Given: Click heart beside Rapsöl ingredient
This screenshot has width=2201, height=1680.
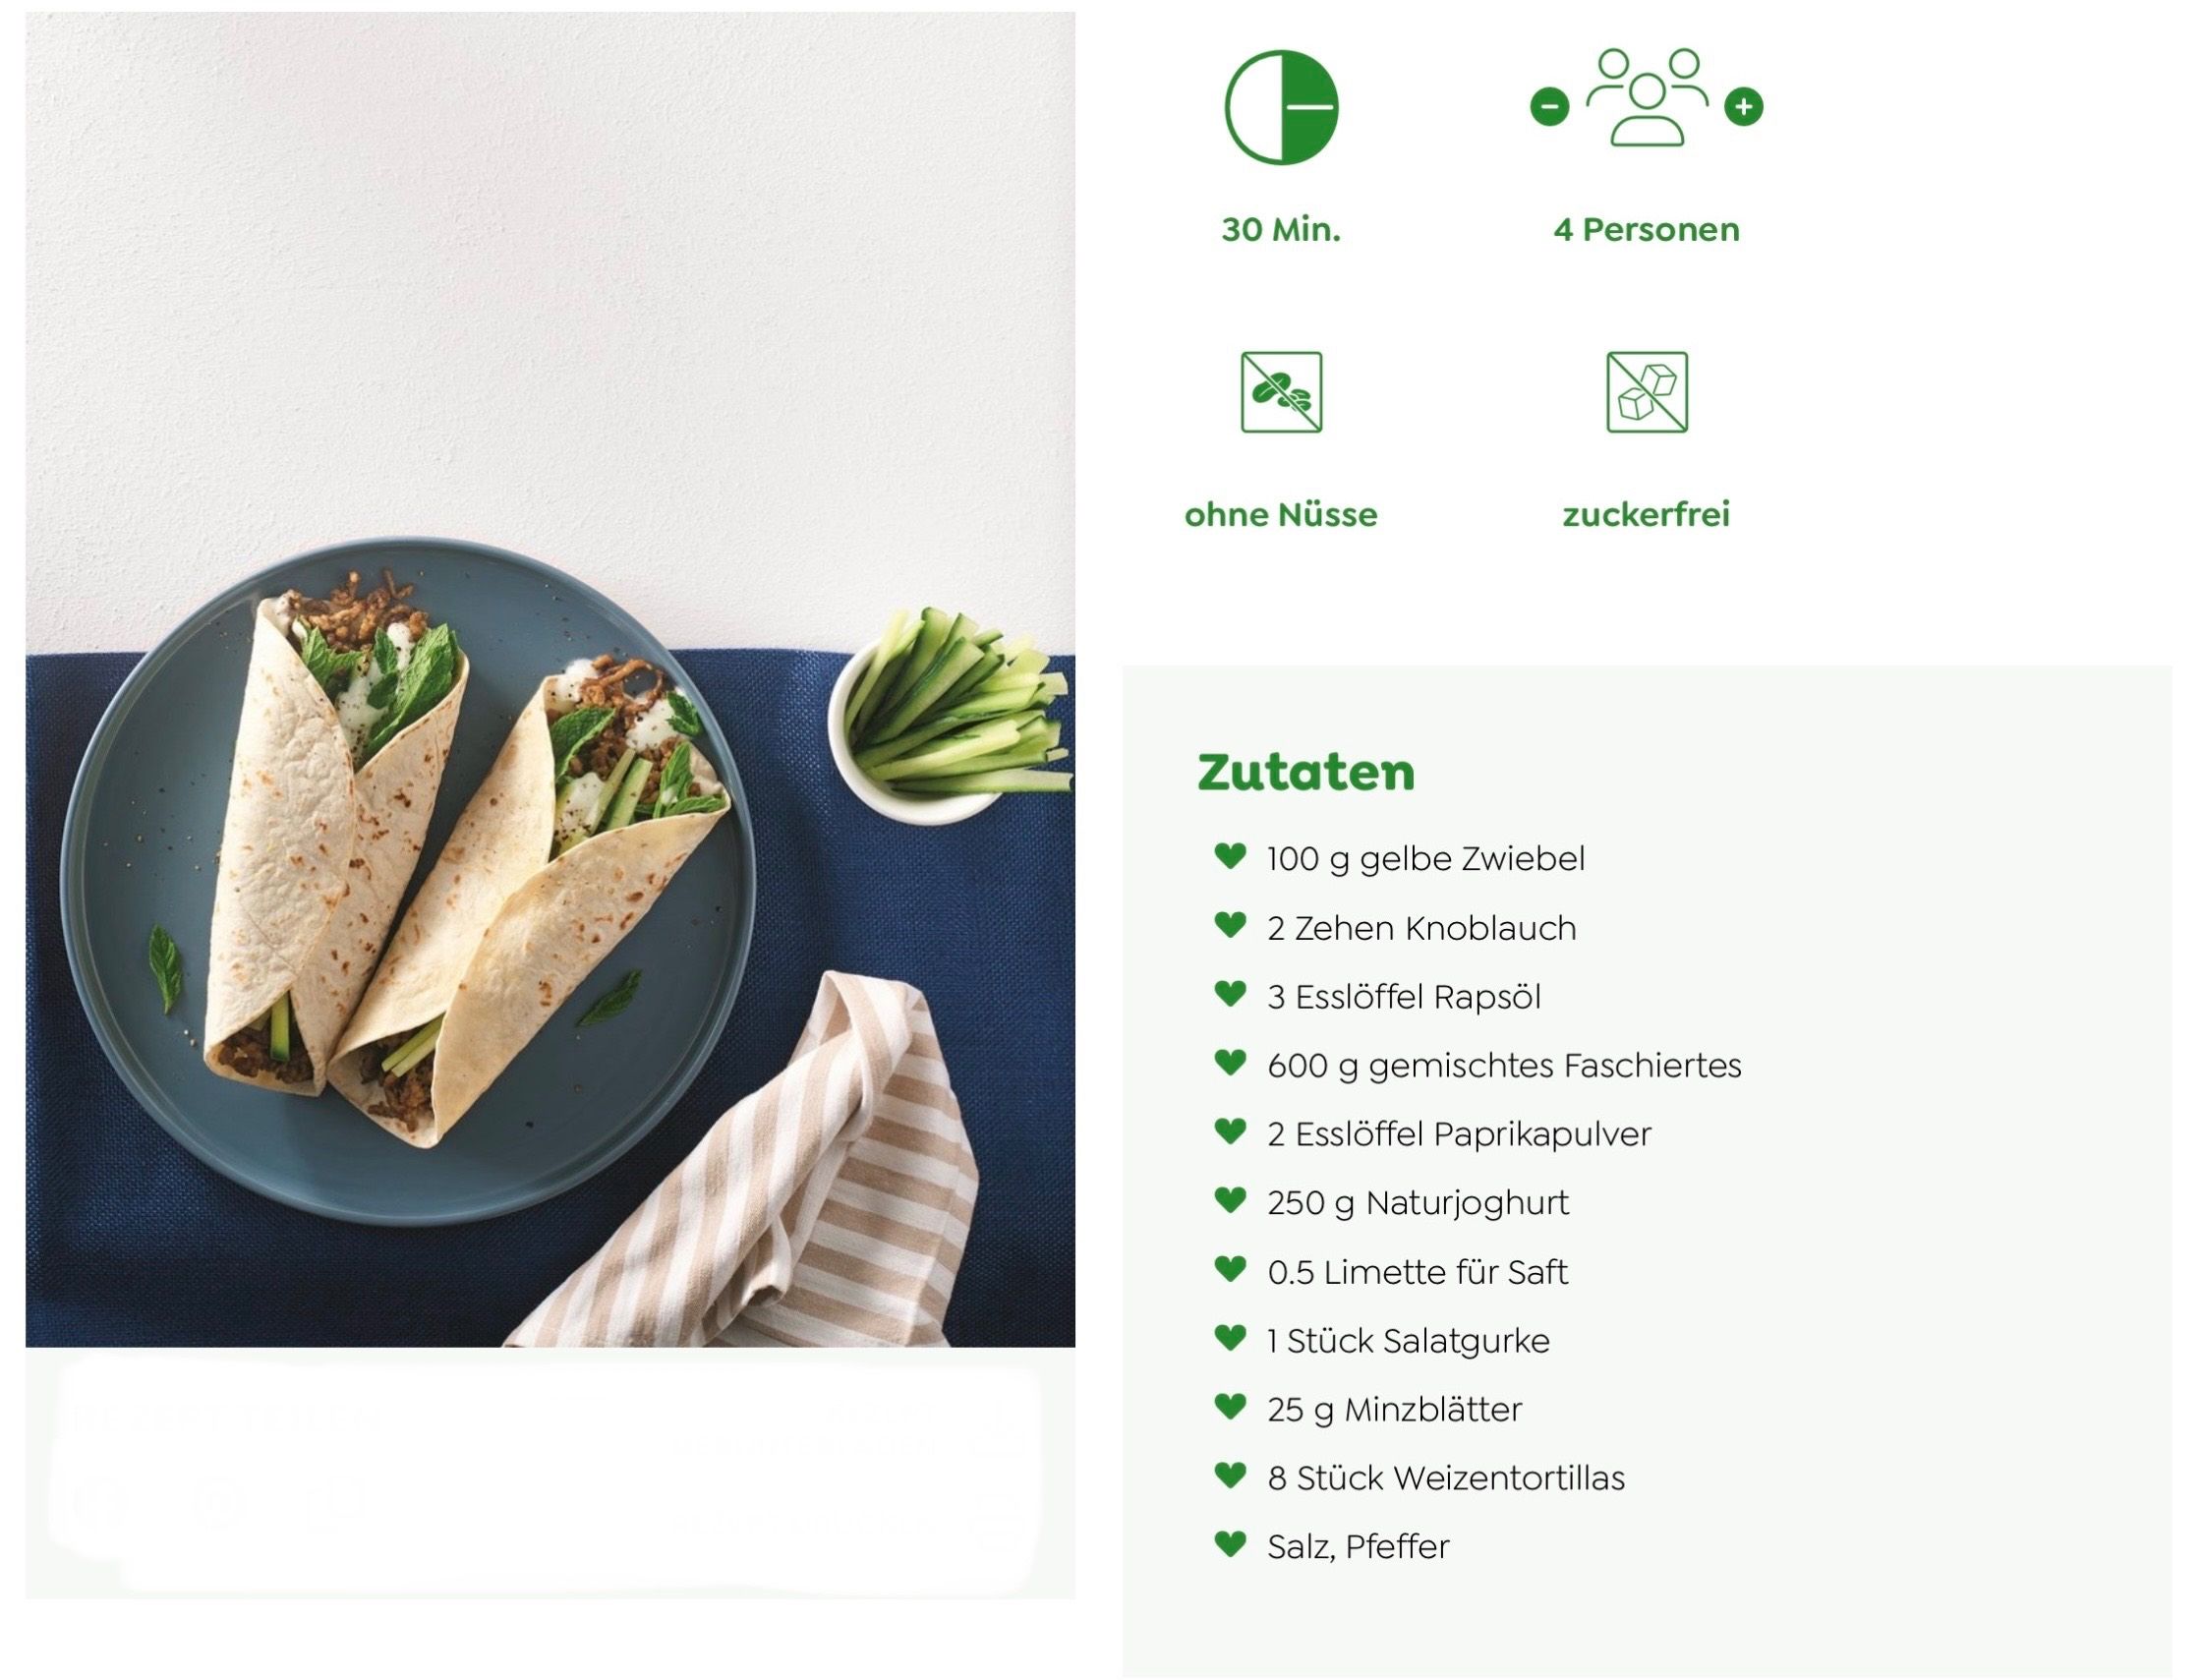Looking at the screenshot, I should pos(1230,994).
